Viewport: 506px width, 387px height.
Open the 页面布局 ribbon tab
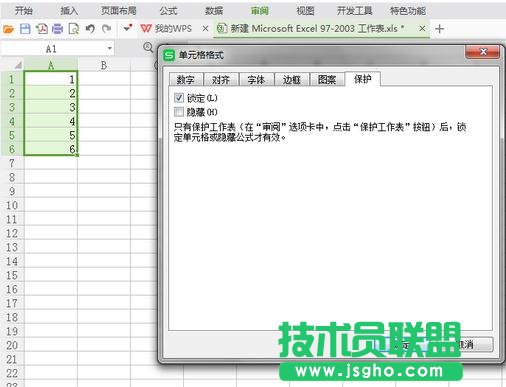click(119, 11)
